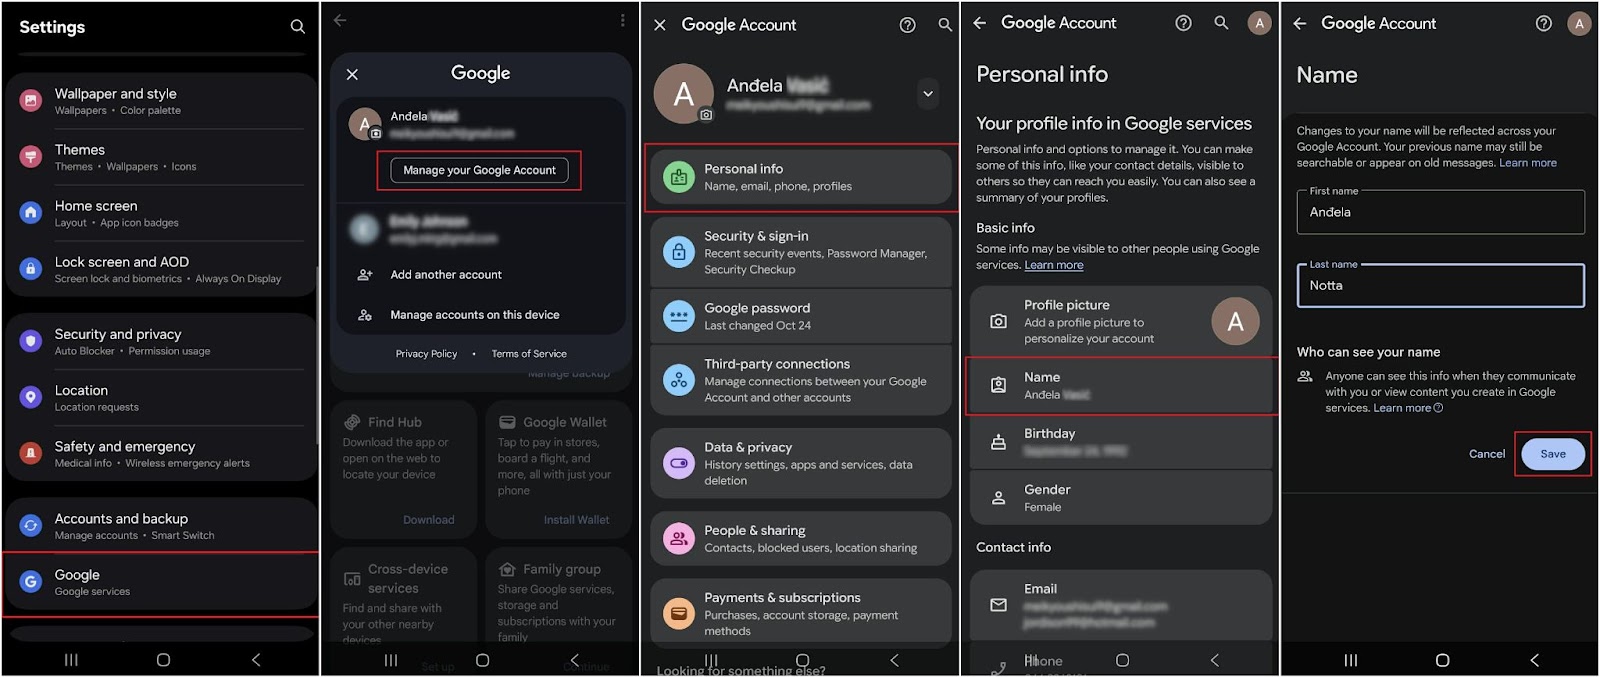This screenshot has width=1600, height=677.
Task: Tap Add another account
Action: [x=446, y=275]
